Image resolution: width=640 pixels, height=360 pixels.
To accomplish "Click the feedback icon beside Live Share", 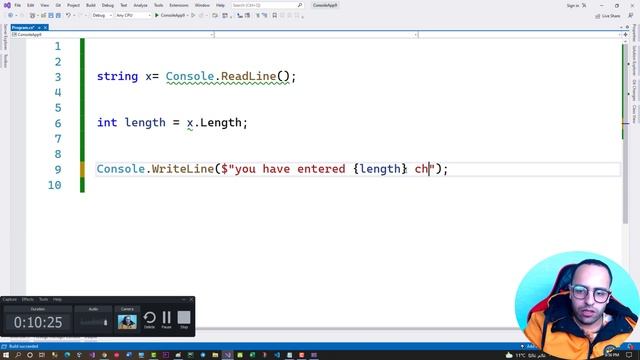I will click(631, 16).
